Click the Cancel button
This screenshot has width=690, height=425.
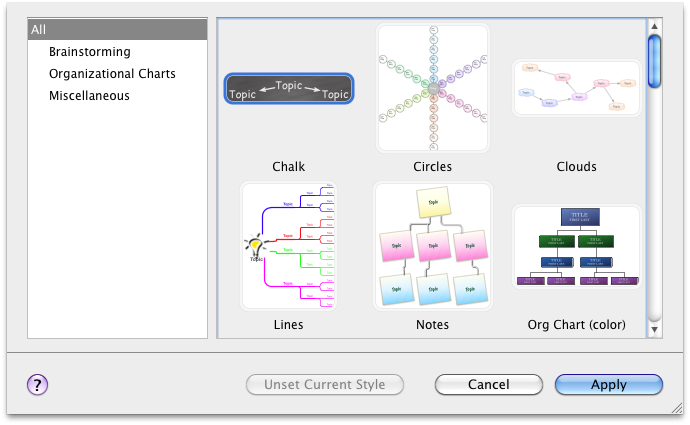click(x=488, y=385)
